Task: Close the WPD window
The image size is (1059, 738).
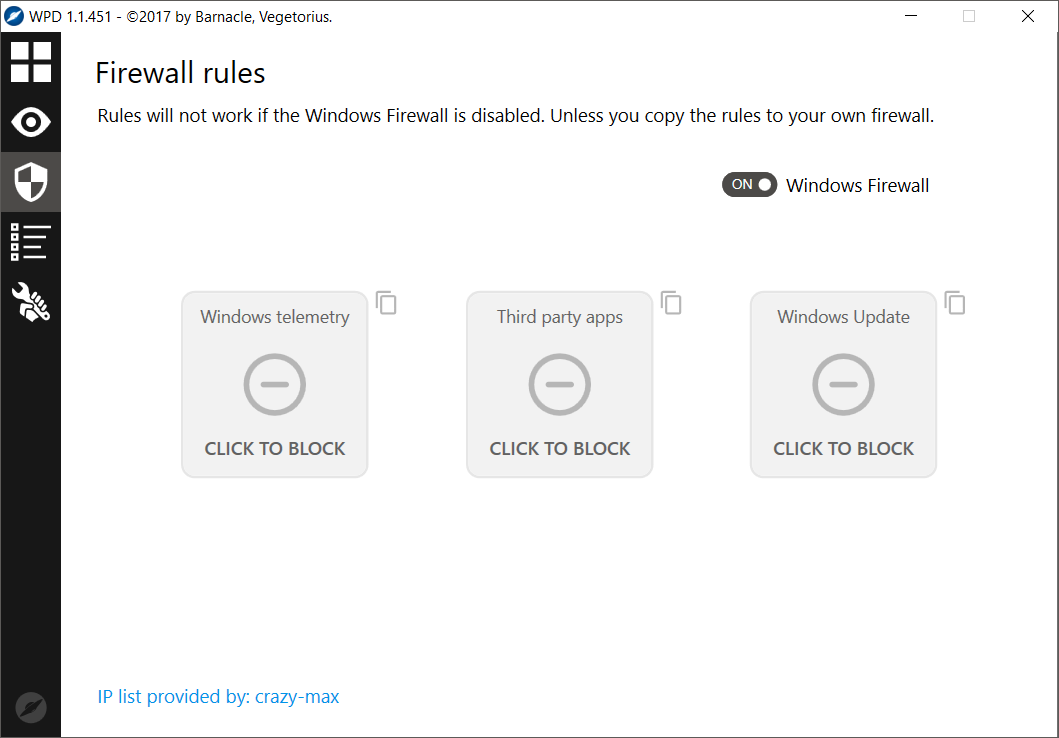Action: pos(1028,16)
